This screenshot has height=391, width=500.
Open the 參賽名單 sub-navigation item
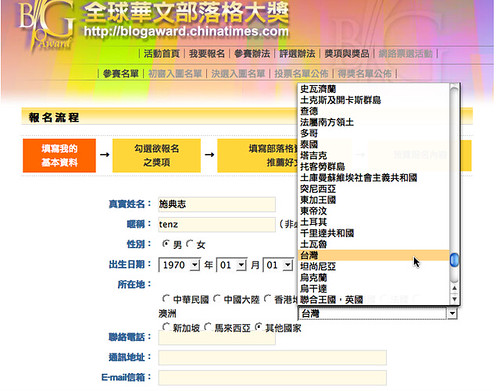tap(121, 74)
